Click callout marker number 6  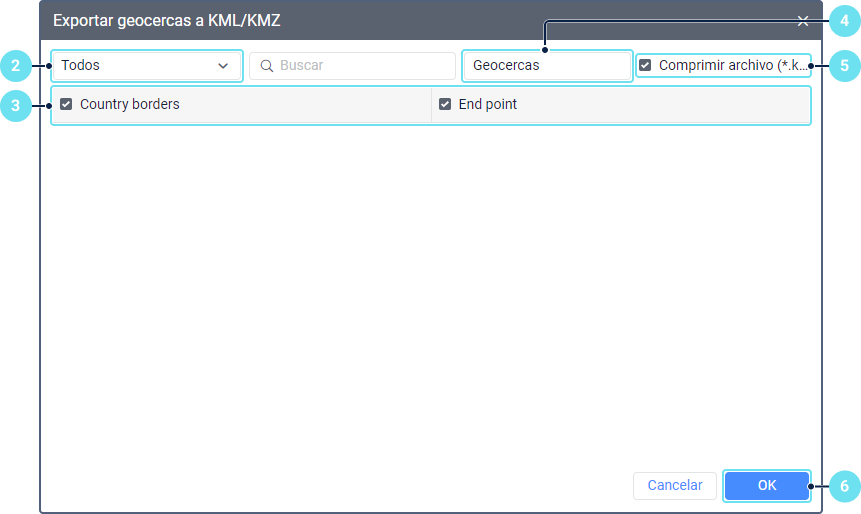[845, 486]
